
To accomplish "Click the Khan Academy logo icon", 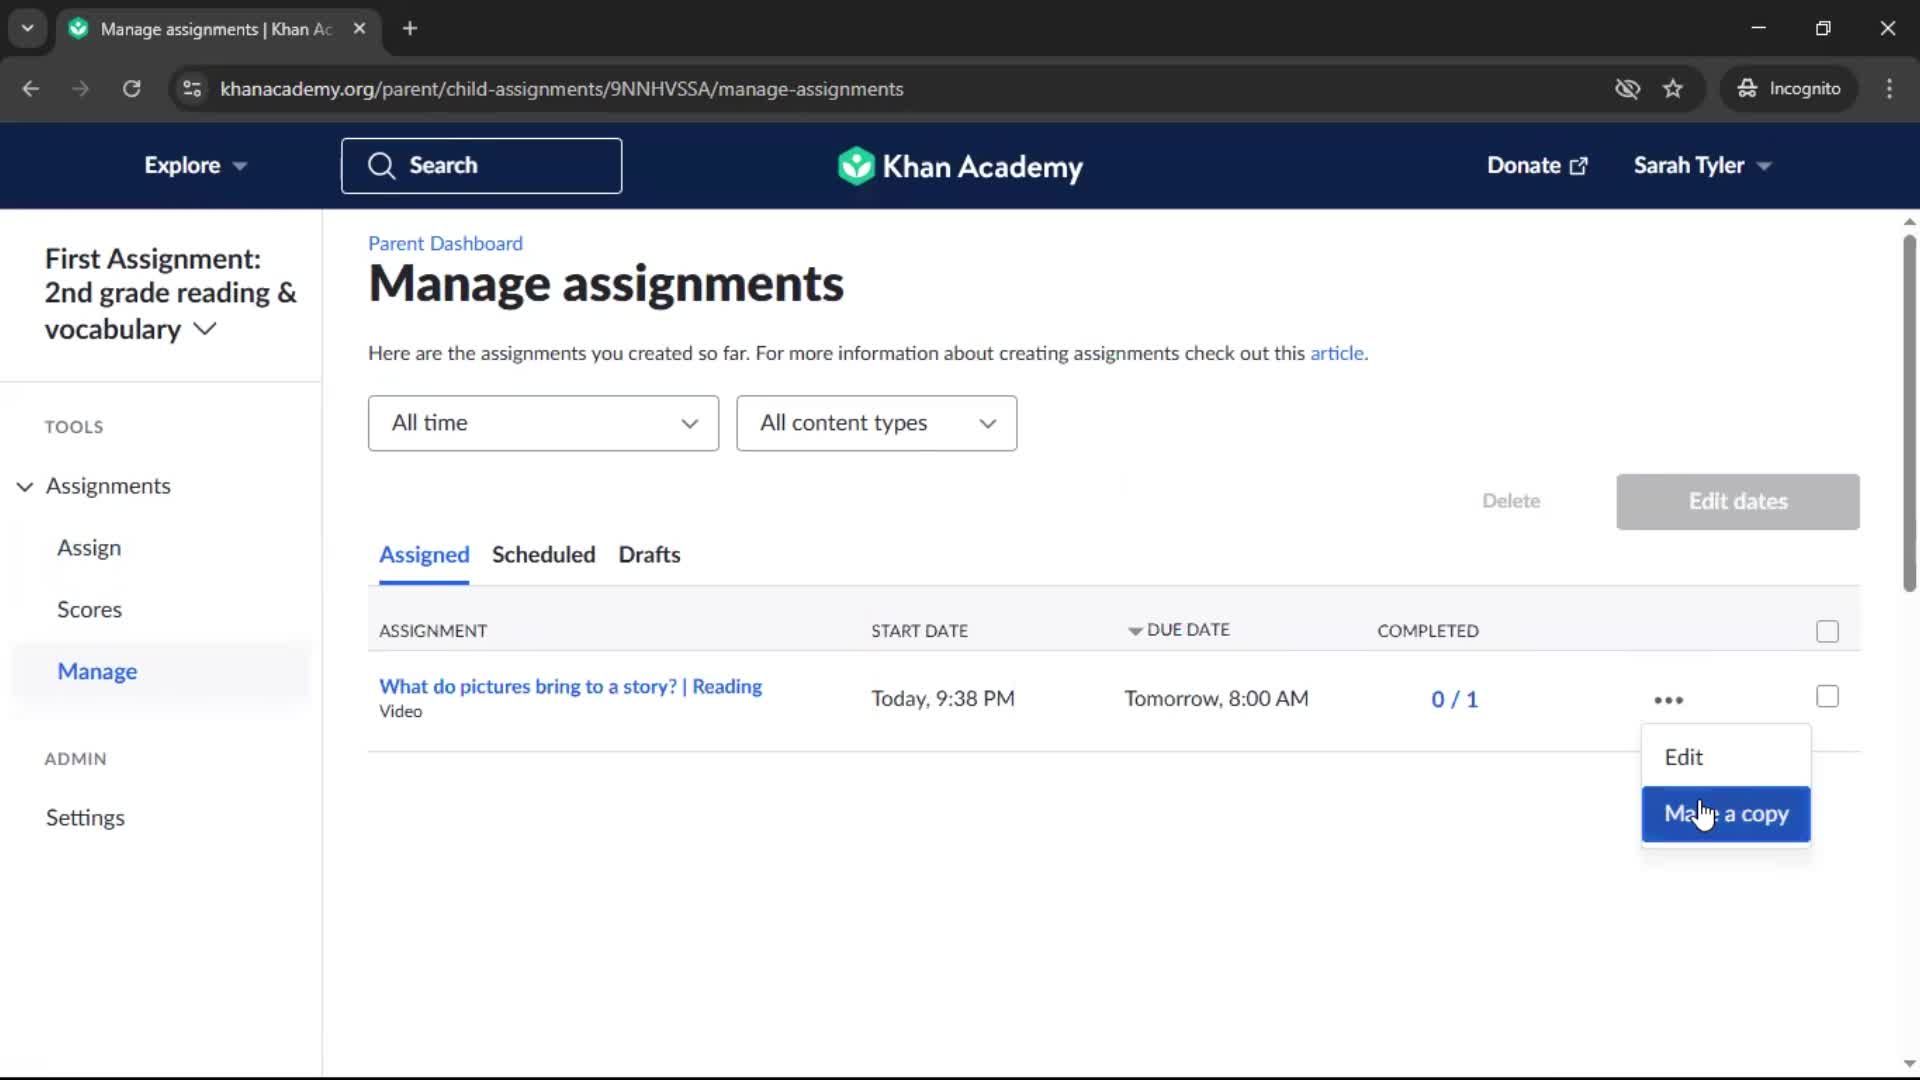I will [x=856, y=166].
